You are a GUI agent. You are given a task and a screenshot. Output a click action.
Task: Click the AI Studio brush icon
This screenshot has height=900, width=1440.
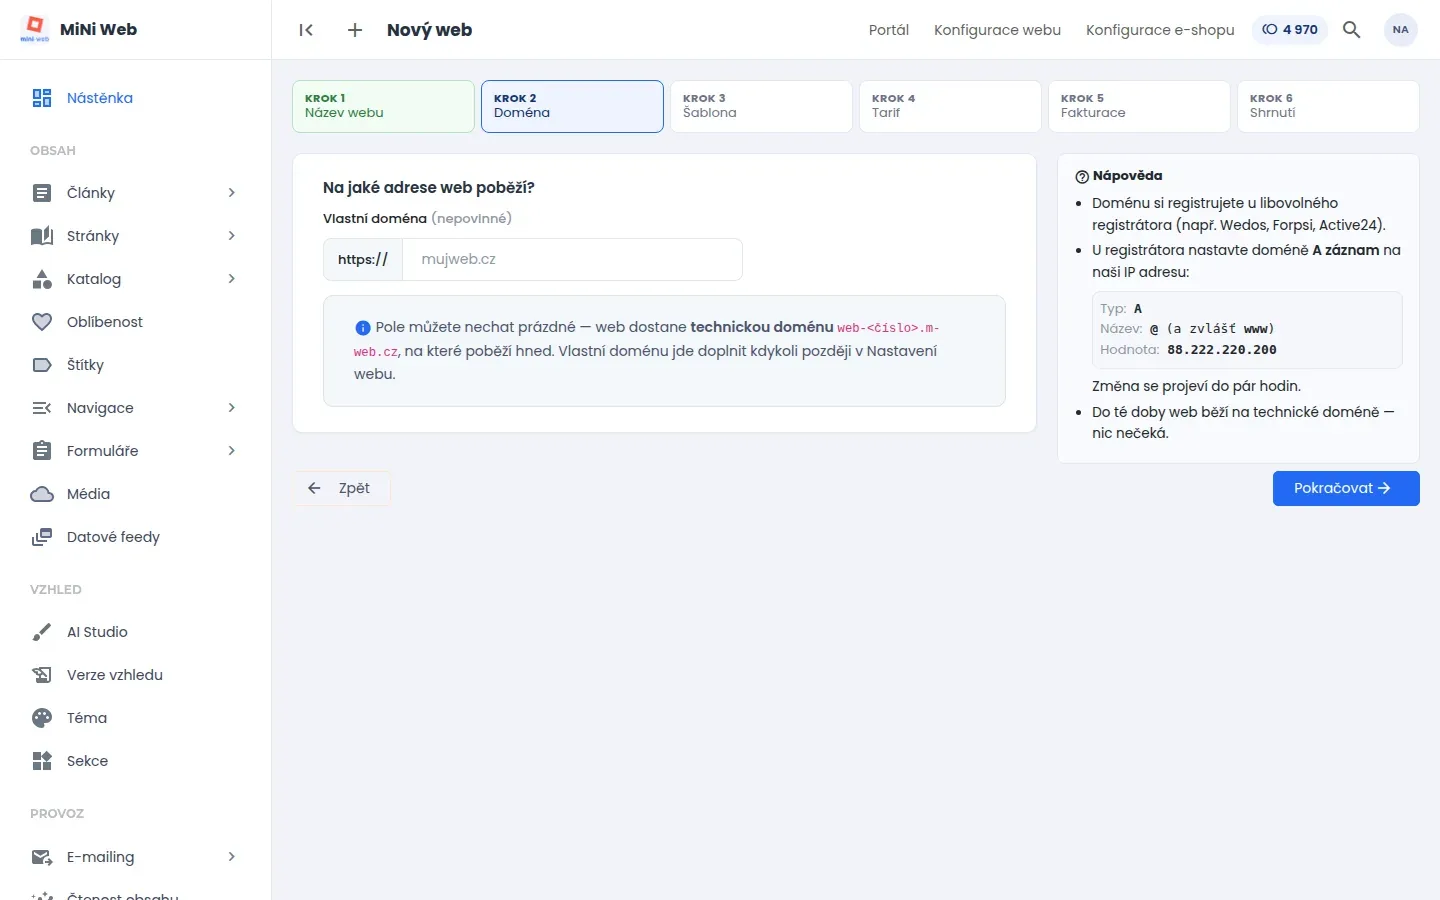coord(42,632)
